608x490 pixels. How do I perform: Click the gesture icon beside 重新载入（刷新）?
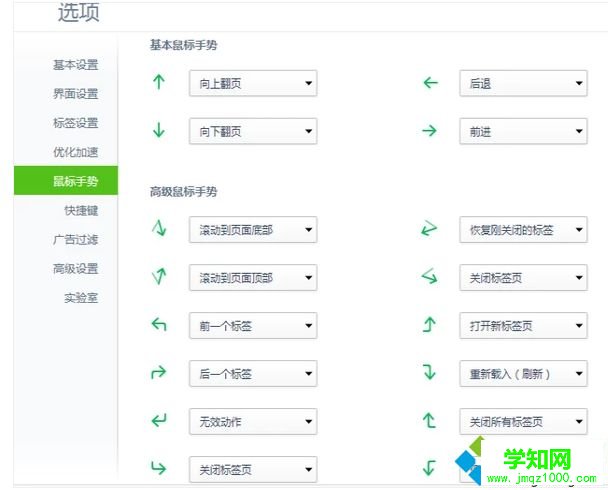pyautogui.click(x=430, y=373)
